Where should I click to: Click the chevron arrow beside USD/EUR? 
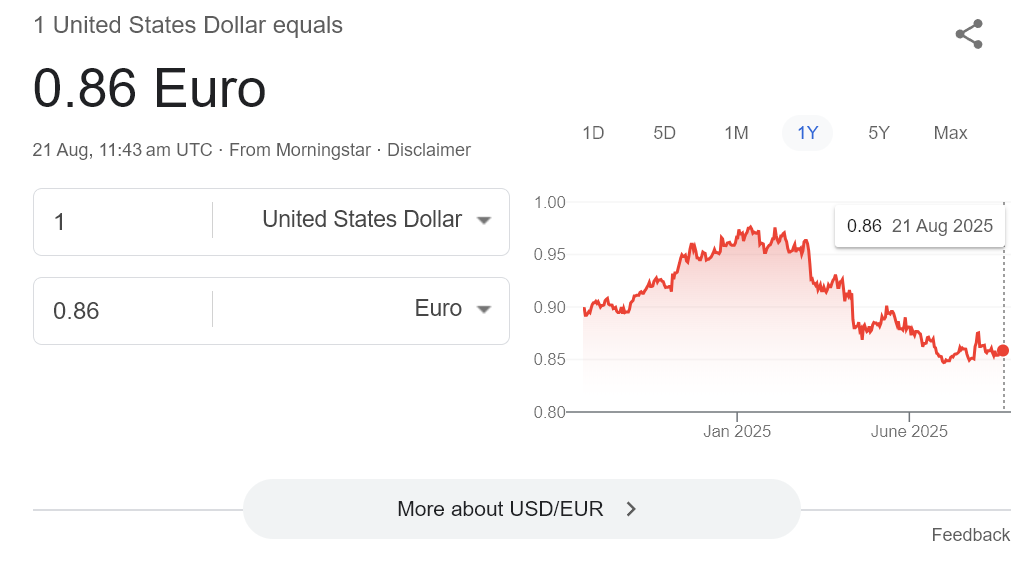pyautogui.click(x=631, y=509)
